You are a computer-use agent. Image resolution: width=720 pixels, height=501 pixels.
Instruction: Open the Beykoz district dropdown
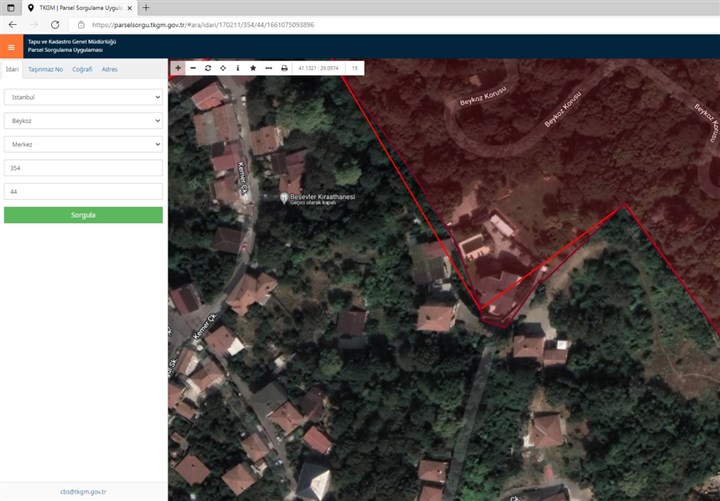(83, 120)
